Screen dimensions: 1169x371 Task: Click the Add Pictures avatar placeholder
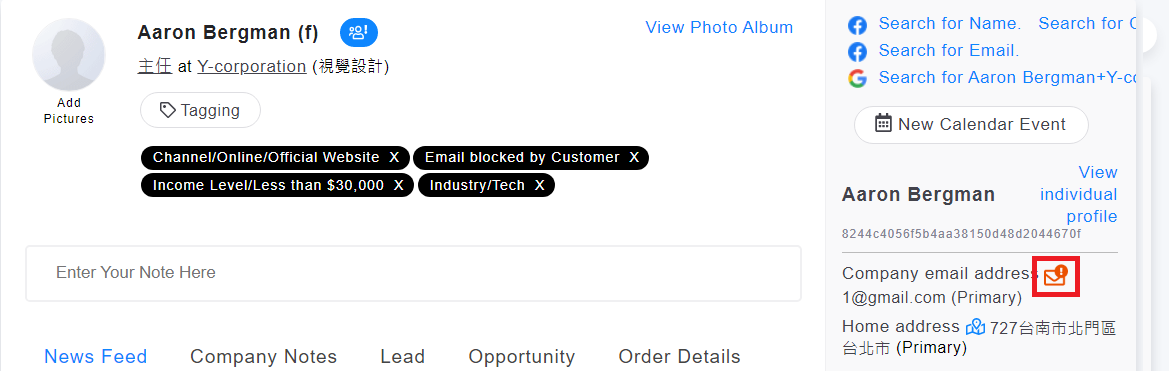point(69,55)
